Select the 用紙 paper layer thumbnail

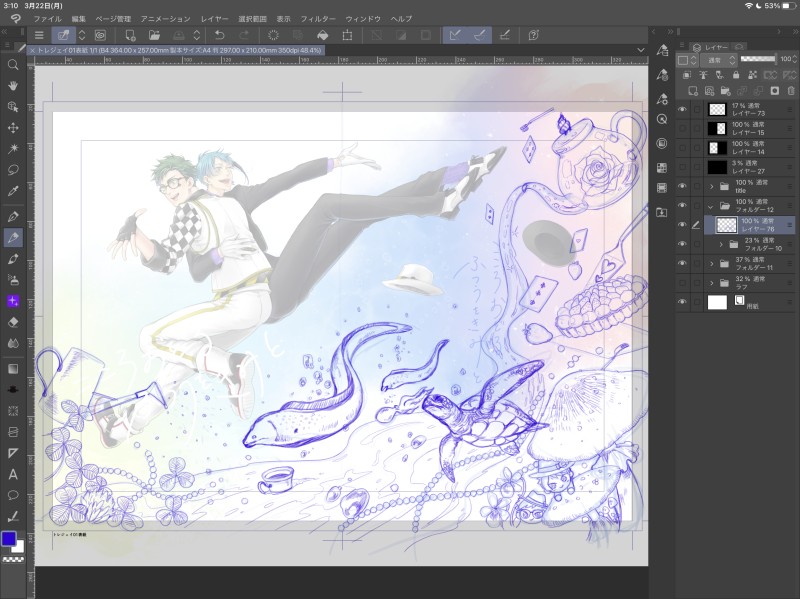pos(717,302)
